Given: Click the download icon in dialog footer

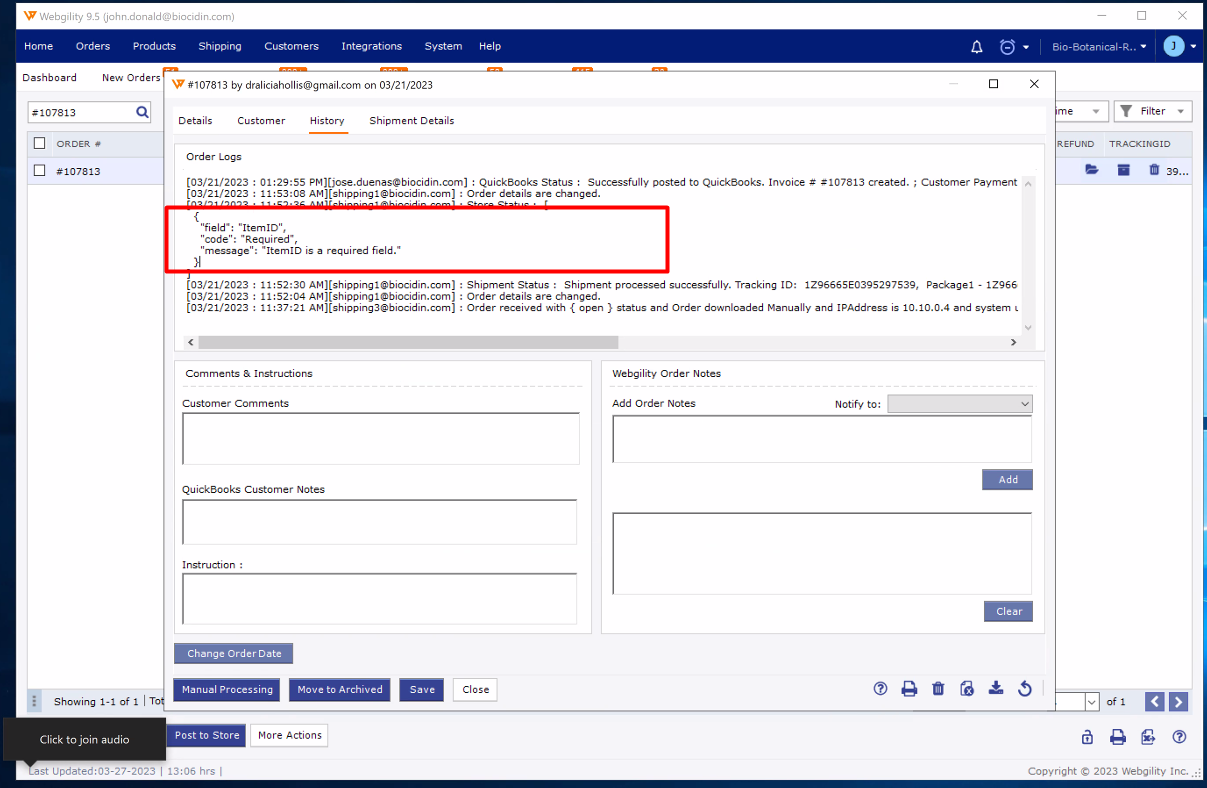Looking at the screenshot, I should point(995,689).
